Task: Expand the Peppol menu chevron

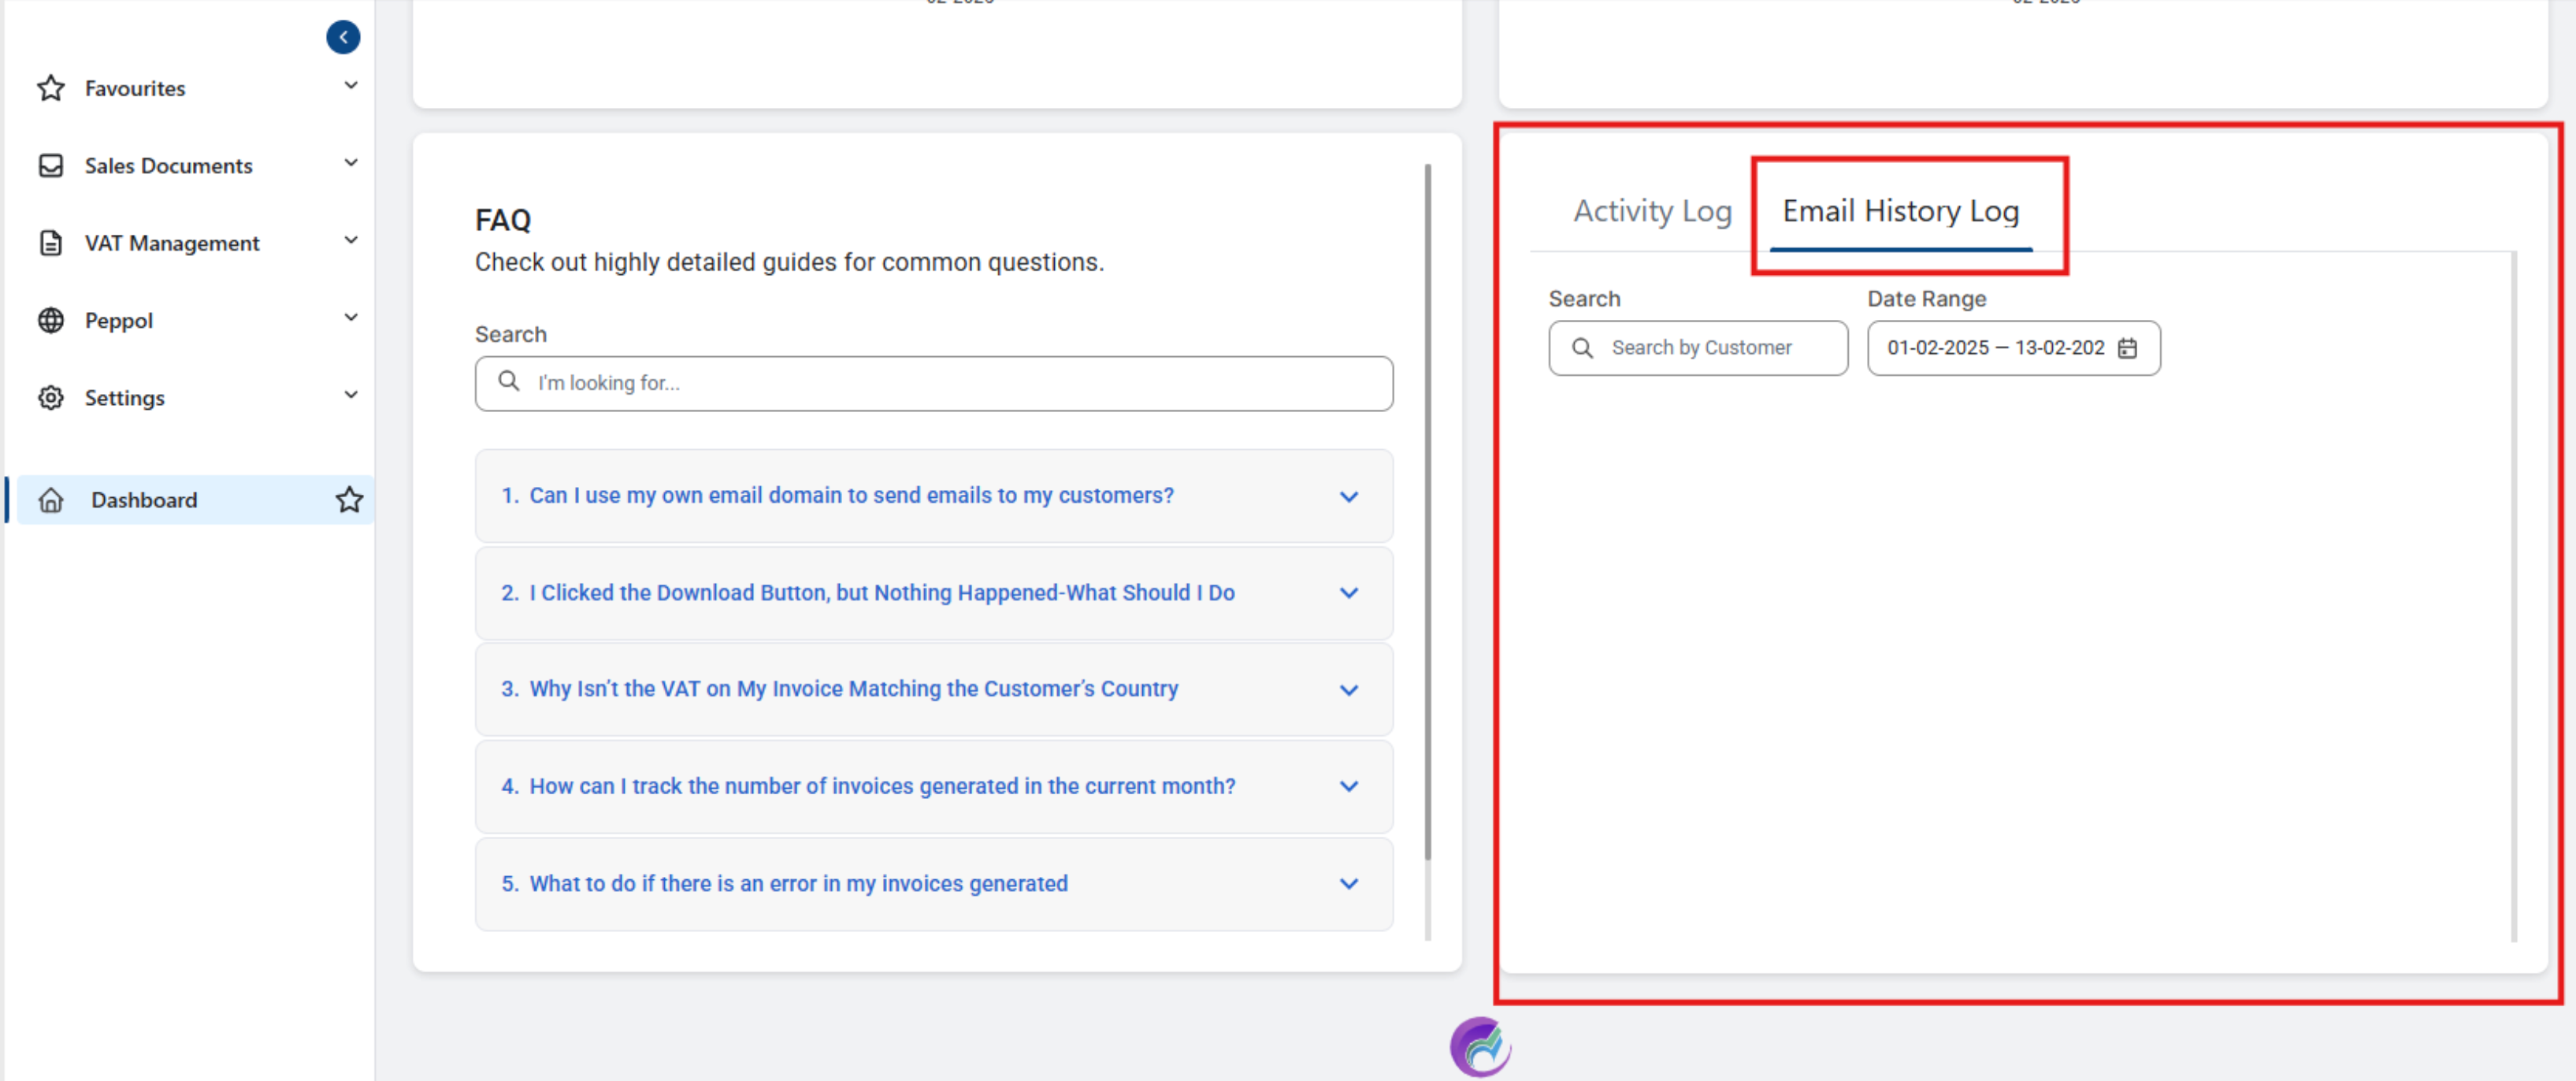Action: coord(351,318)
